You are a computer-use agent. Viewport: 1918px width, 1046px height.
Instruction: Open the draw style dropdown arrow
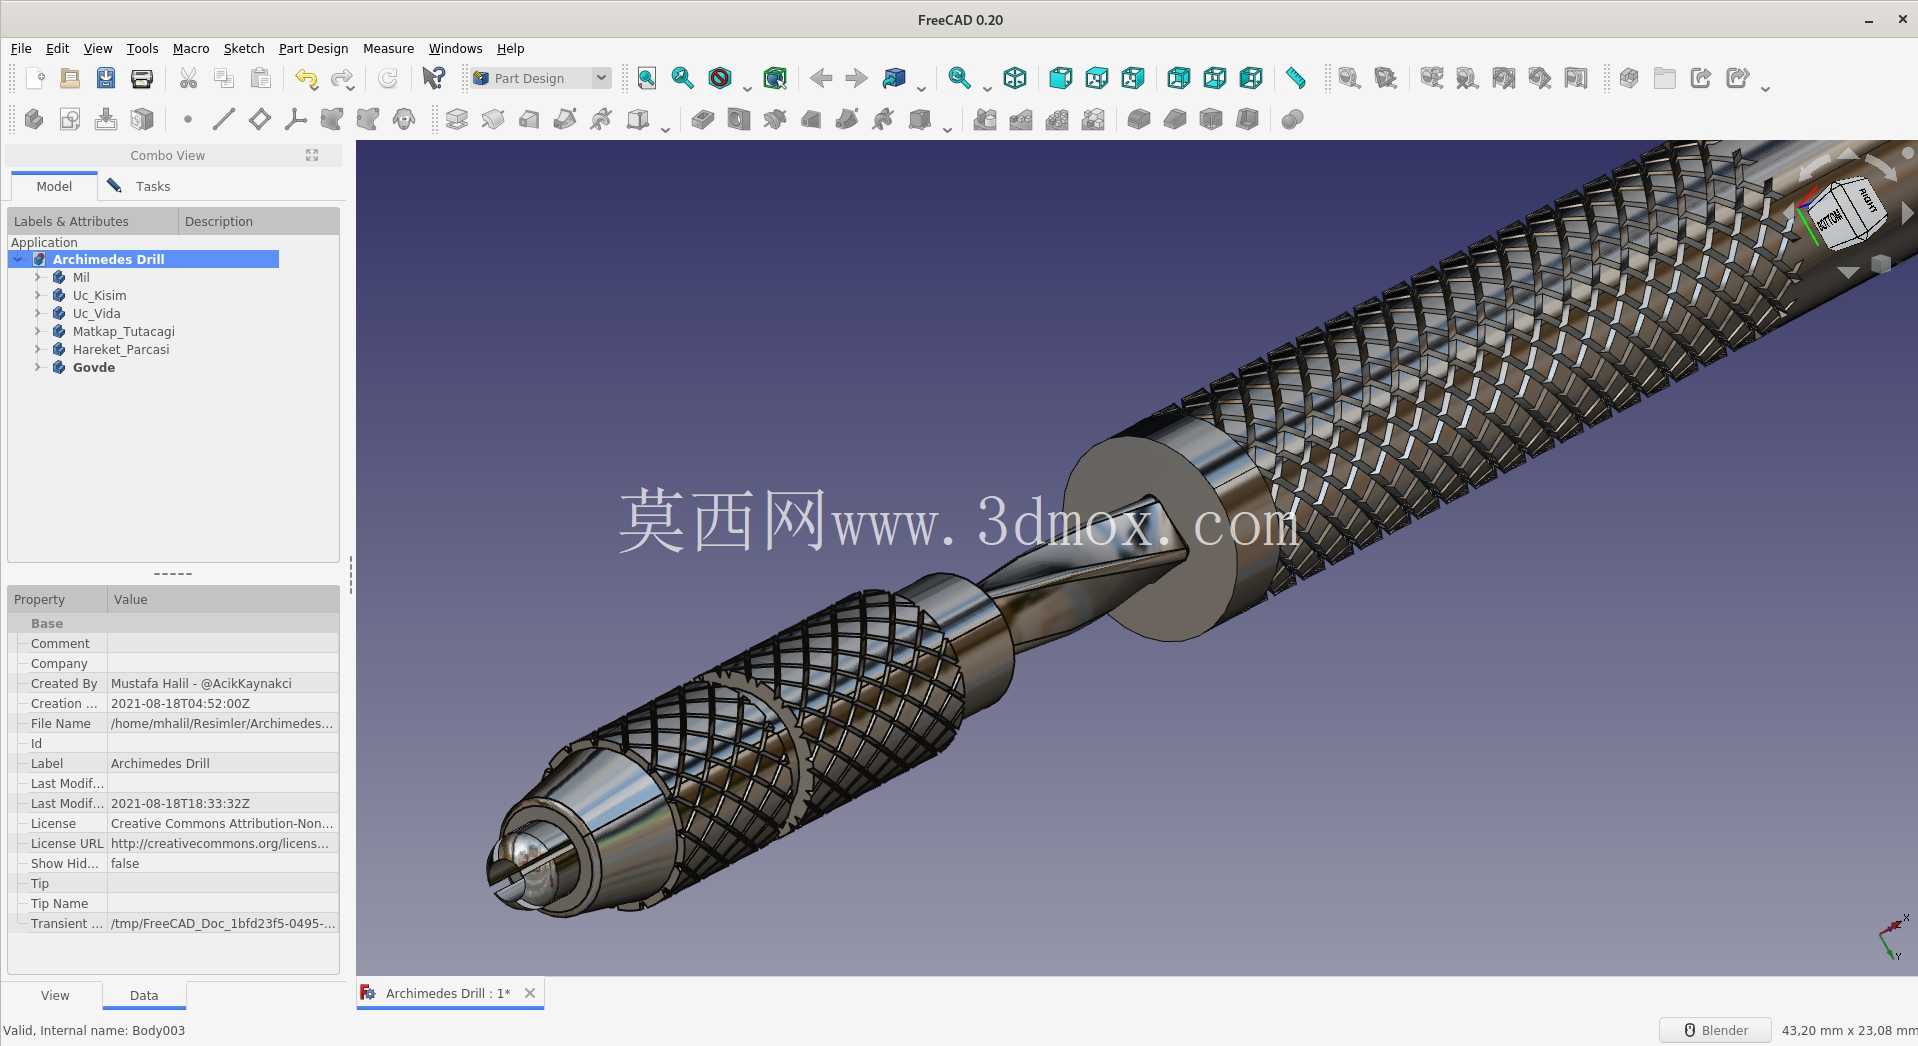(x=747, y=88)
